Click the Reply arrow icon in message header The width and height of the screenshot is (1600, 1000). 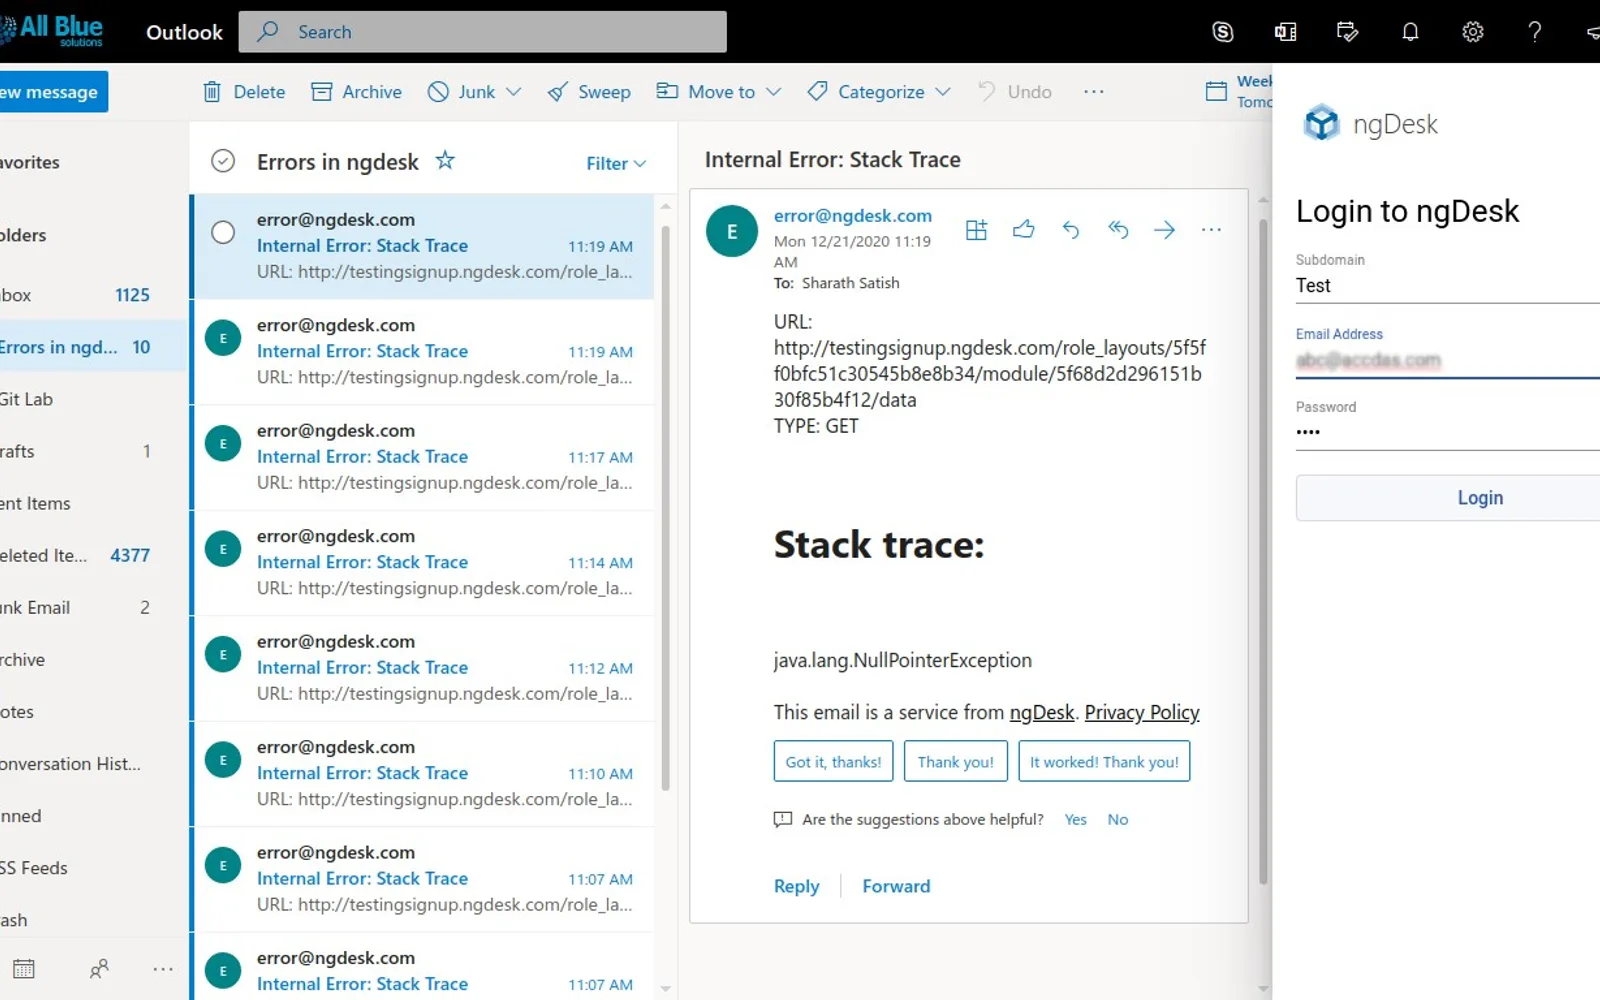pyautogui.click(x=1070, y=230)
